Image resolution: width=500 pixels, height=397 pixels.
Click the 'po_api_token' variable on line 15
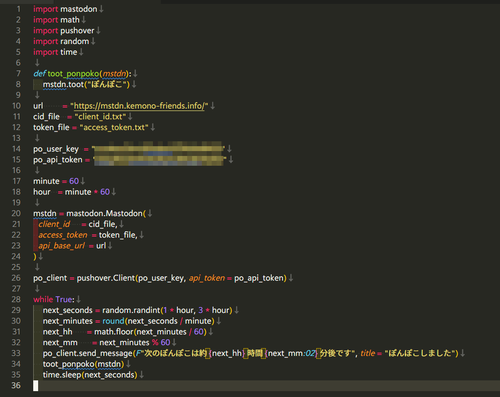[58, 160]
